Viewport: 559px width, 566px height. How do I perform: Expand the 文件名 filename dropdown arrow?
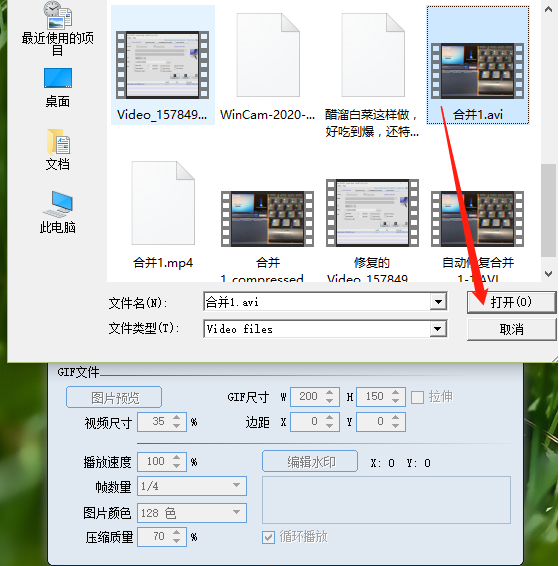tap(438, 302)
